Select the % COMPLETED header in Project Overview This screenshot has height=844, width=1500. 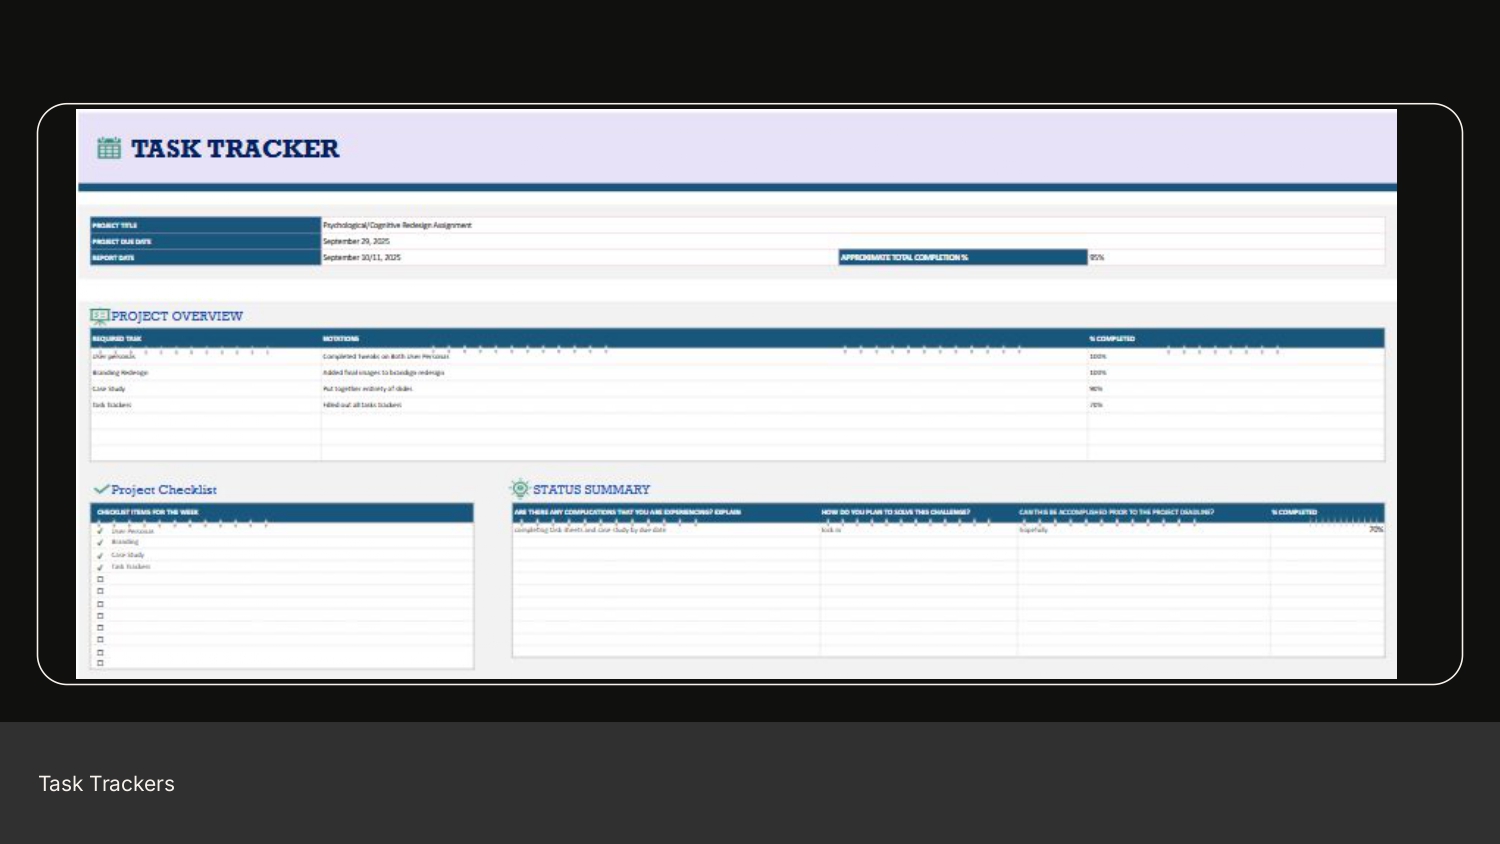tap(1112, 339)
